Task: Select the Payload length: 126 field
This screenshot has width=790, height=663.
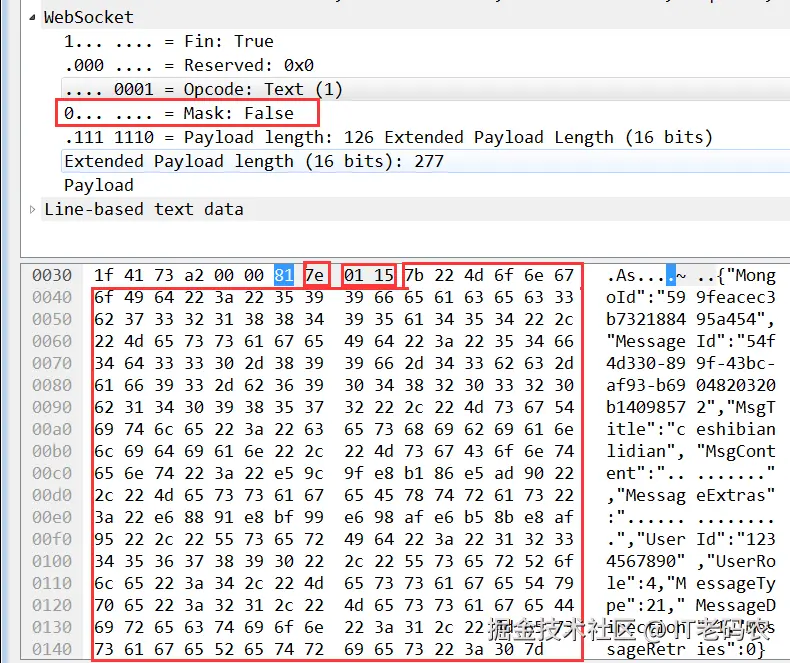Action: tap(388, 137)
